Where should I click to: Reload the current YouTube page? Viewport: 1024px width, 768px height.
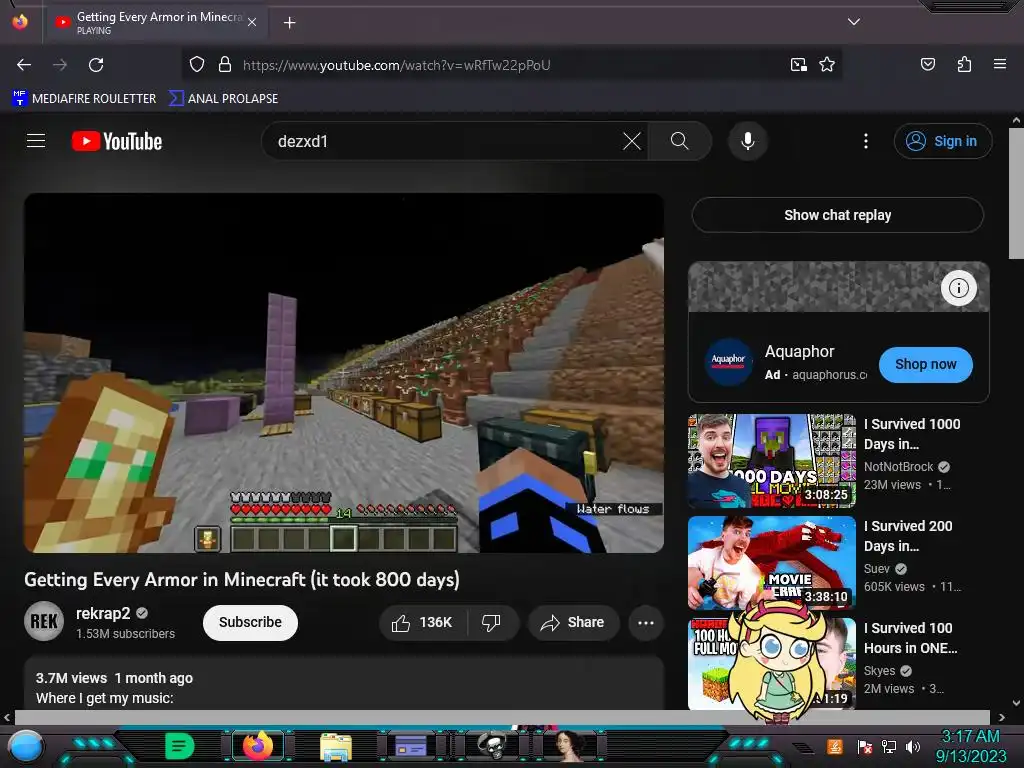96,65
